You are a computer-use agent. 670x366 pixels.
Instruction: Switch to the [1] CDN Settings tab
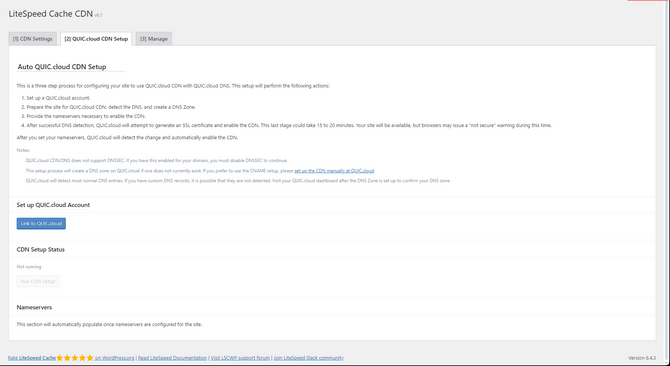[32, 39]
